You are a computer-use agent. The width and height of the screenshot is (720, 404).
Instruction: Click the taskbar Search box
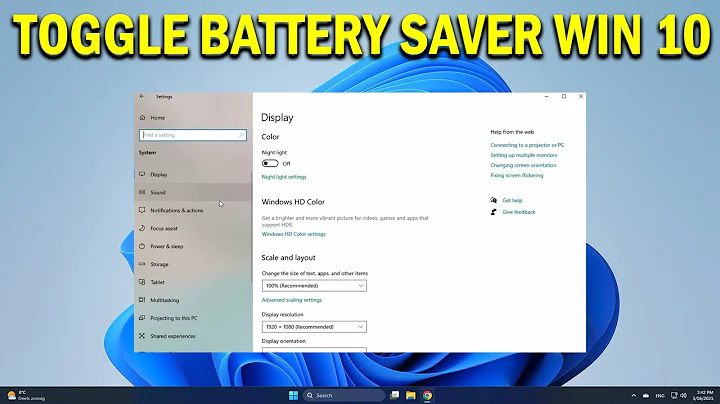pyautogui.click(x=343, y=395)
